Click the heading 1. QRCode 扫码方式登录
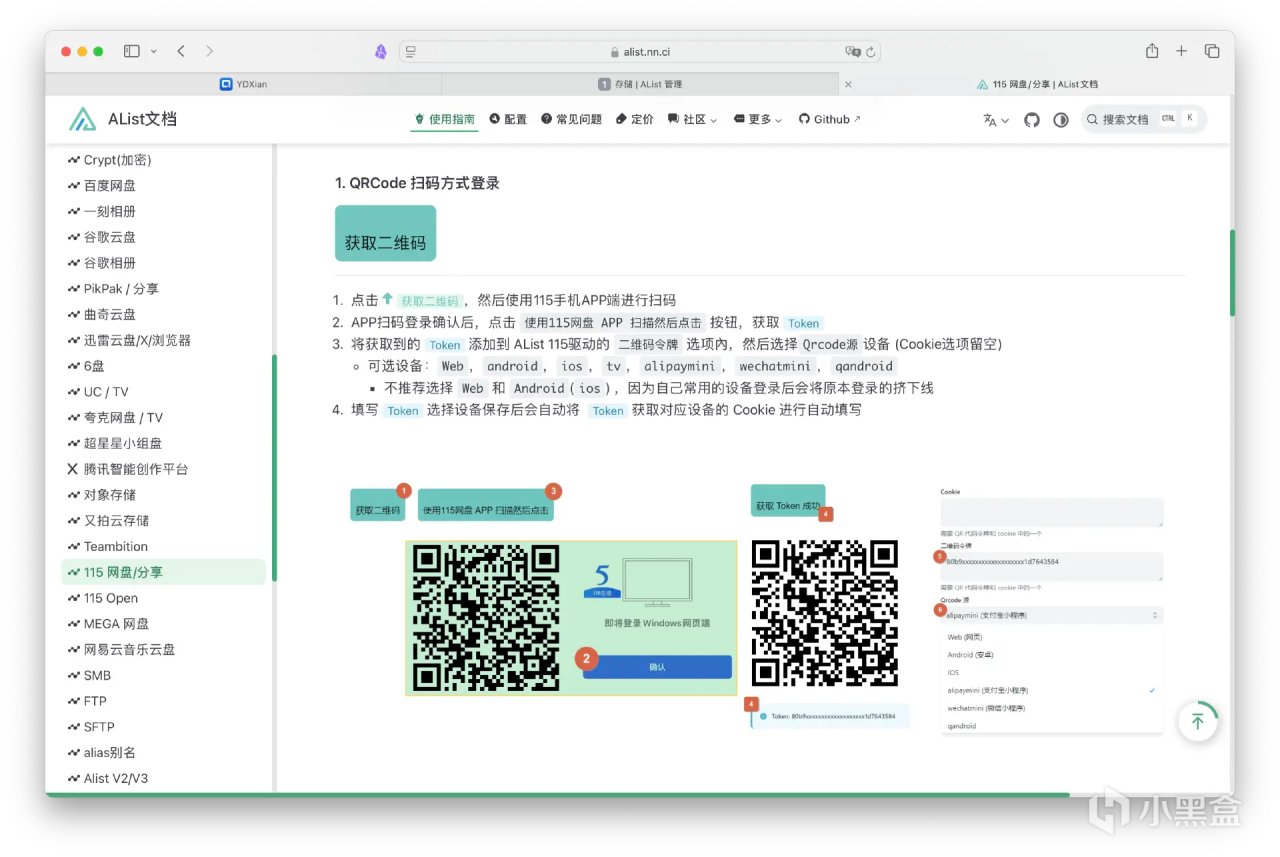 pyautogui.click(x=417, y=183)
